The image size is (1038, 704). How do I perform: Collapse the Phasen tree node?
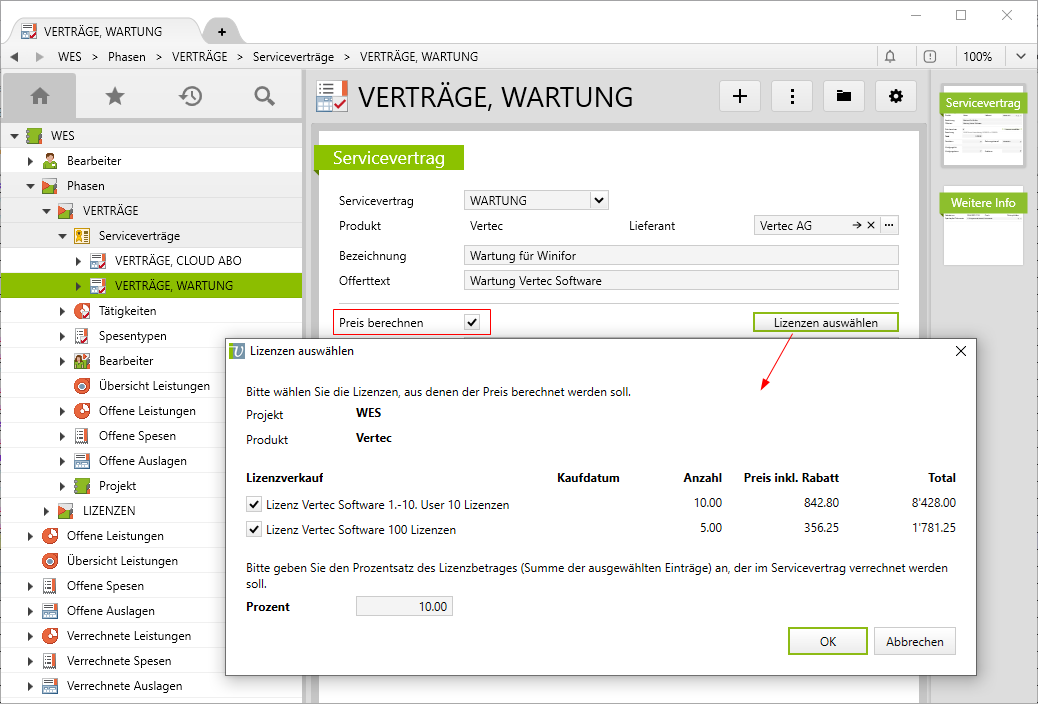pyautogui.click(x=31, y=186)
